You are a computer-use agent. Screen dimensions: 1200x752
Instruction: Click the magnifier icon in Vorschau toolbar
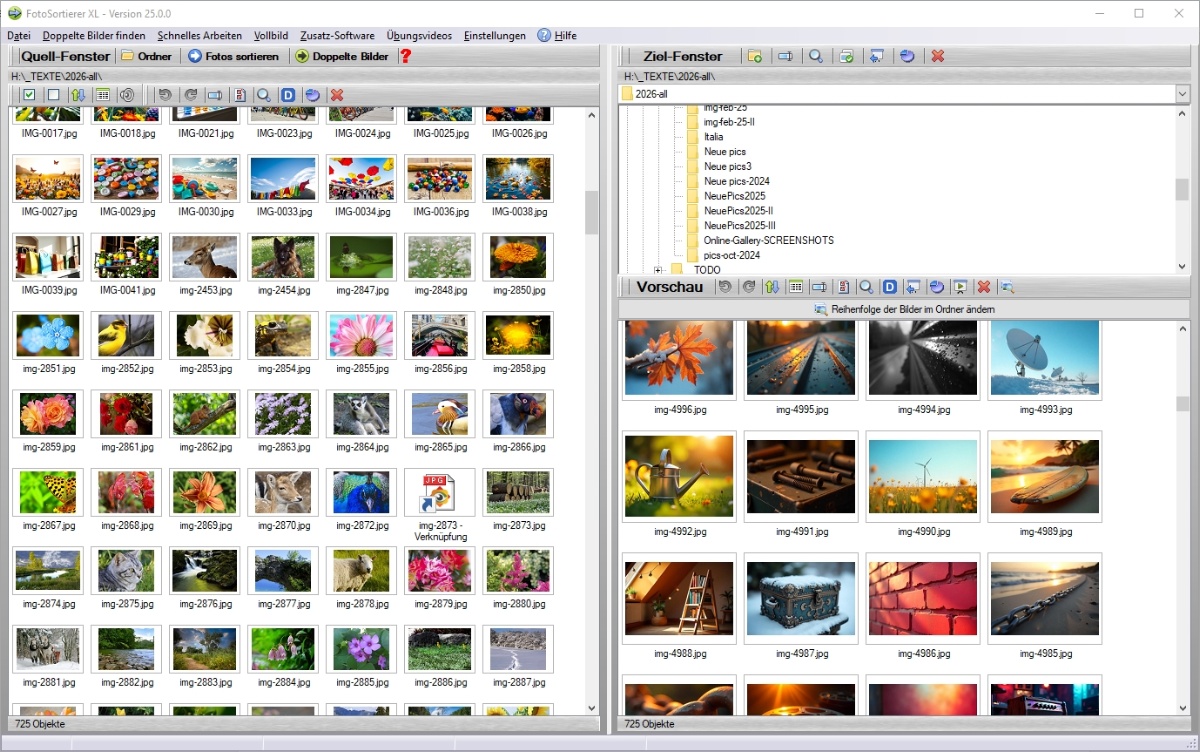click(x=866, y=287)
